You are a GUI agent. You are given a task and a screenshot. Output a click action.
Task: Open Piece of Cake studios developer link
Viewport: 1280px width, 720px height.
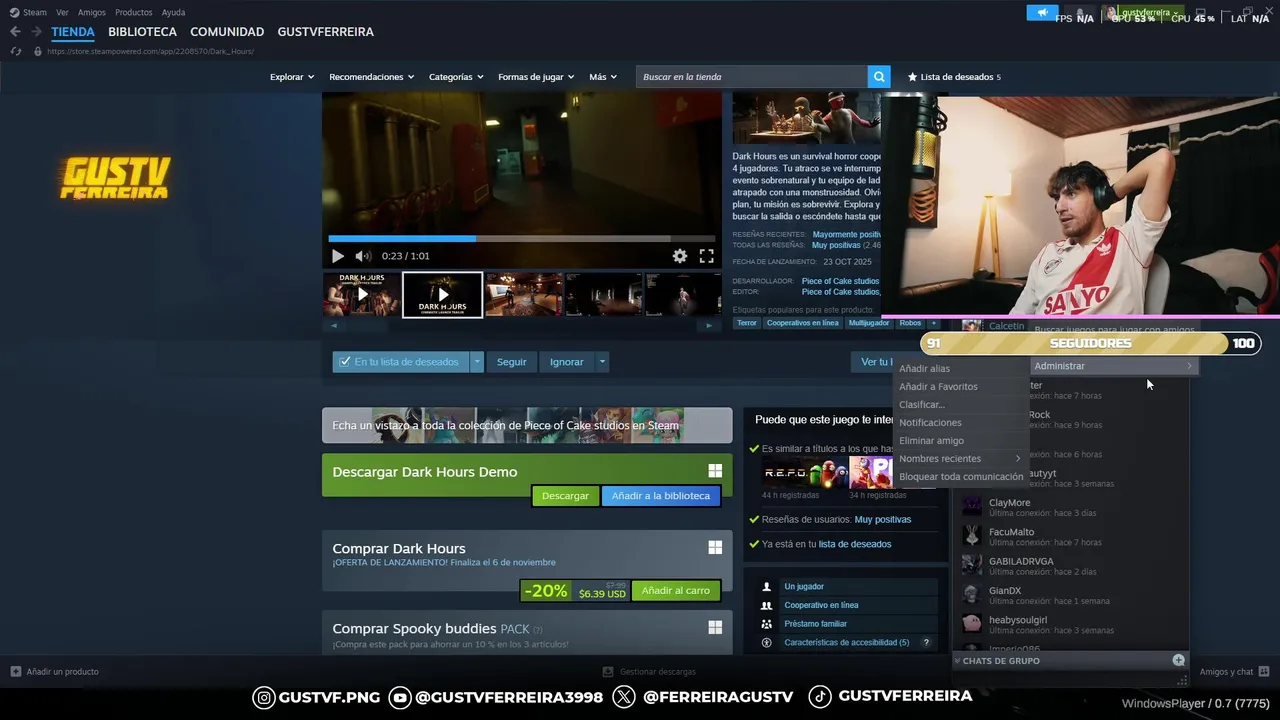coord(840,281)
